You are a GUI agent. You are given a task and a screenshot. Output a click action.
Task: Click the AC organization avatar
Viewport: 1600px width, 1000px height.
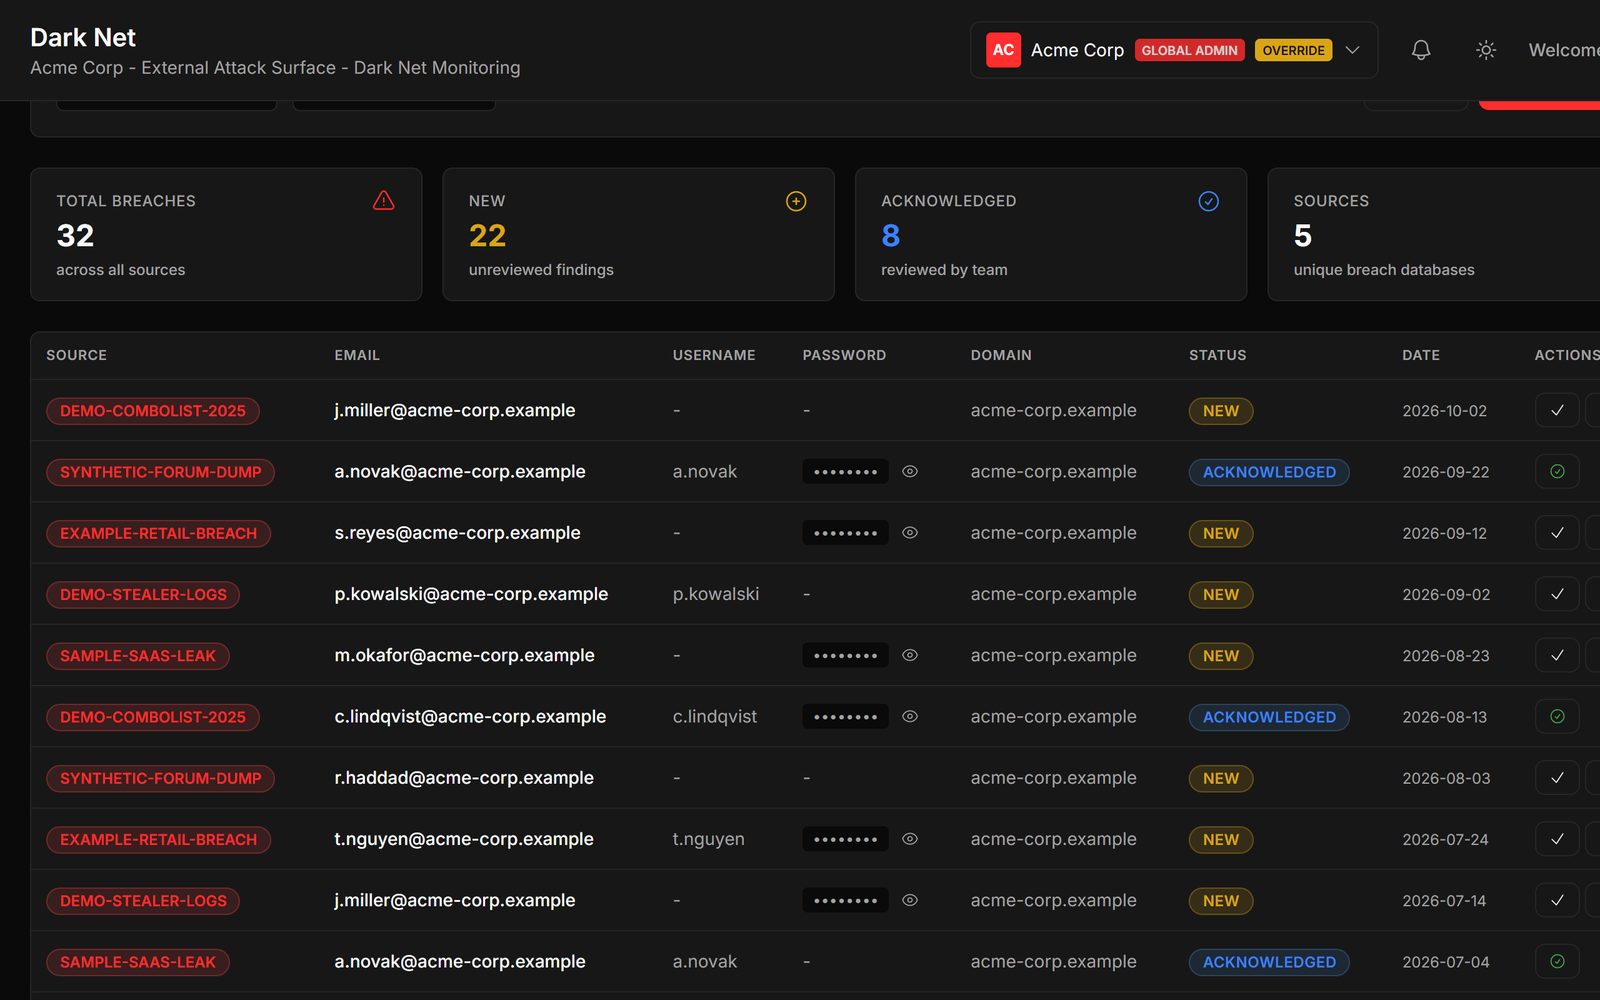(1003, 50)
